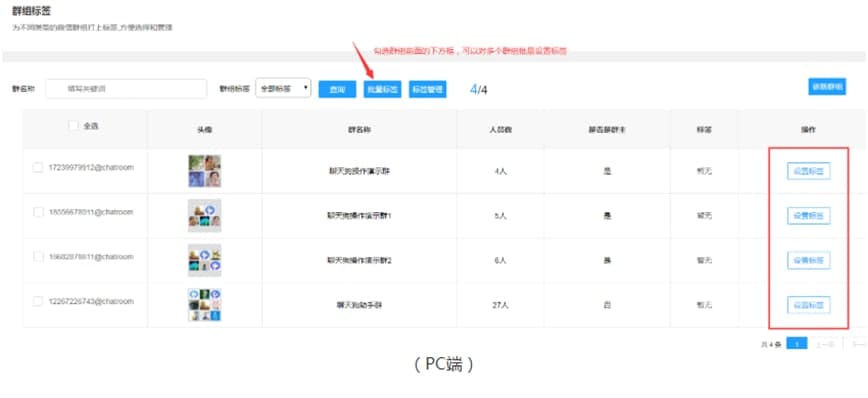Click 设置标签 for the 4人 group row
The image size is (868, 398).
(x=809, y=172)
